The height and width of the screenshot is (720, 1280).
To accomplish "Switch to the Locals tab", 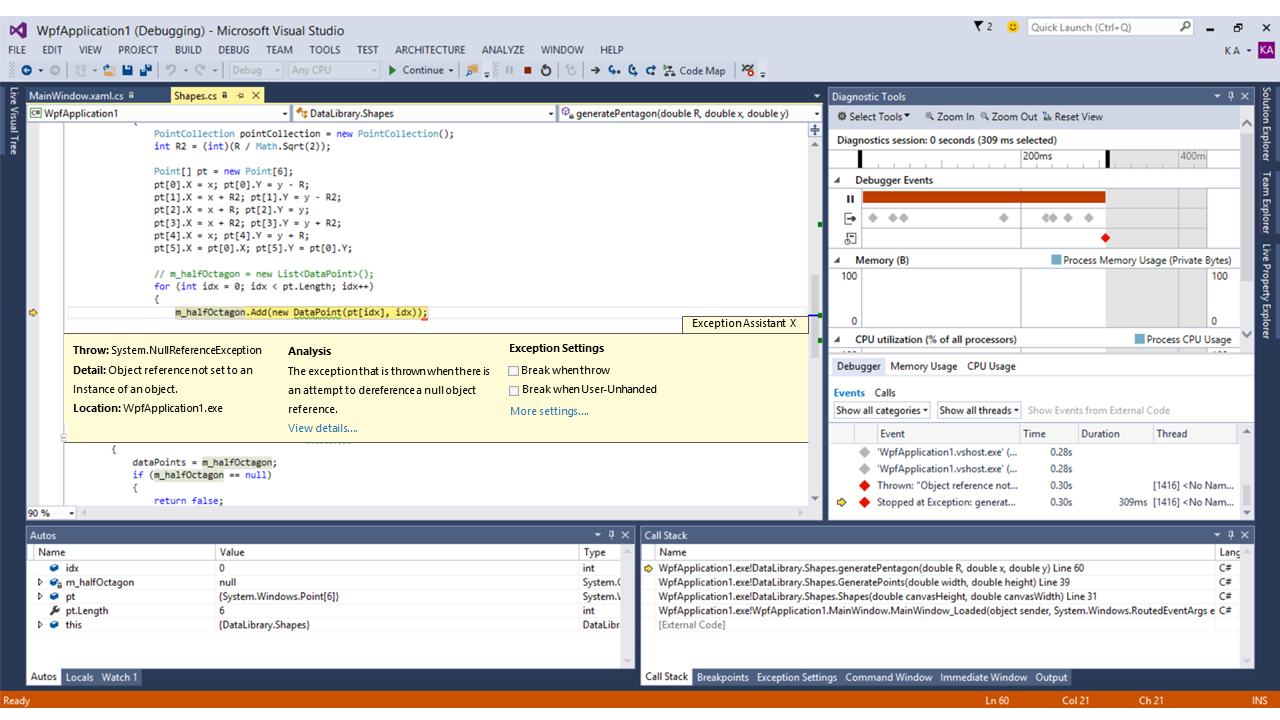I will [79, 677].
